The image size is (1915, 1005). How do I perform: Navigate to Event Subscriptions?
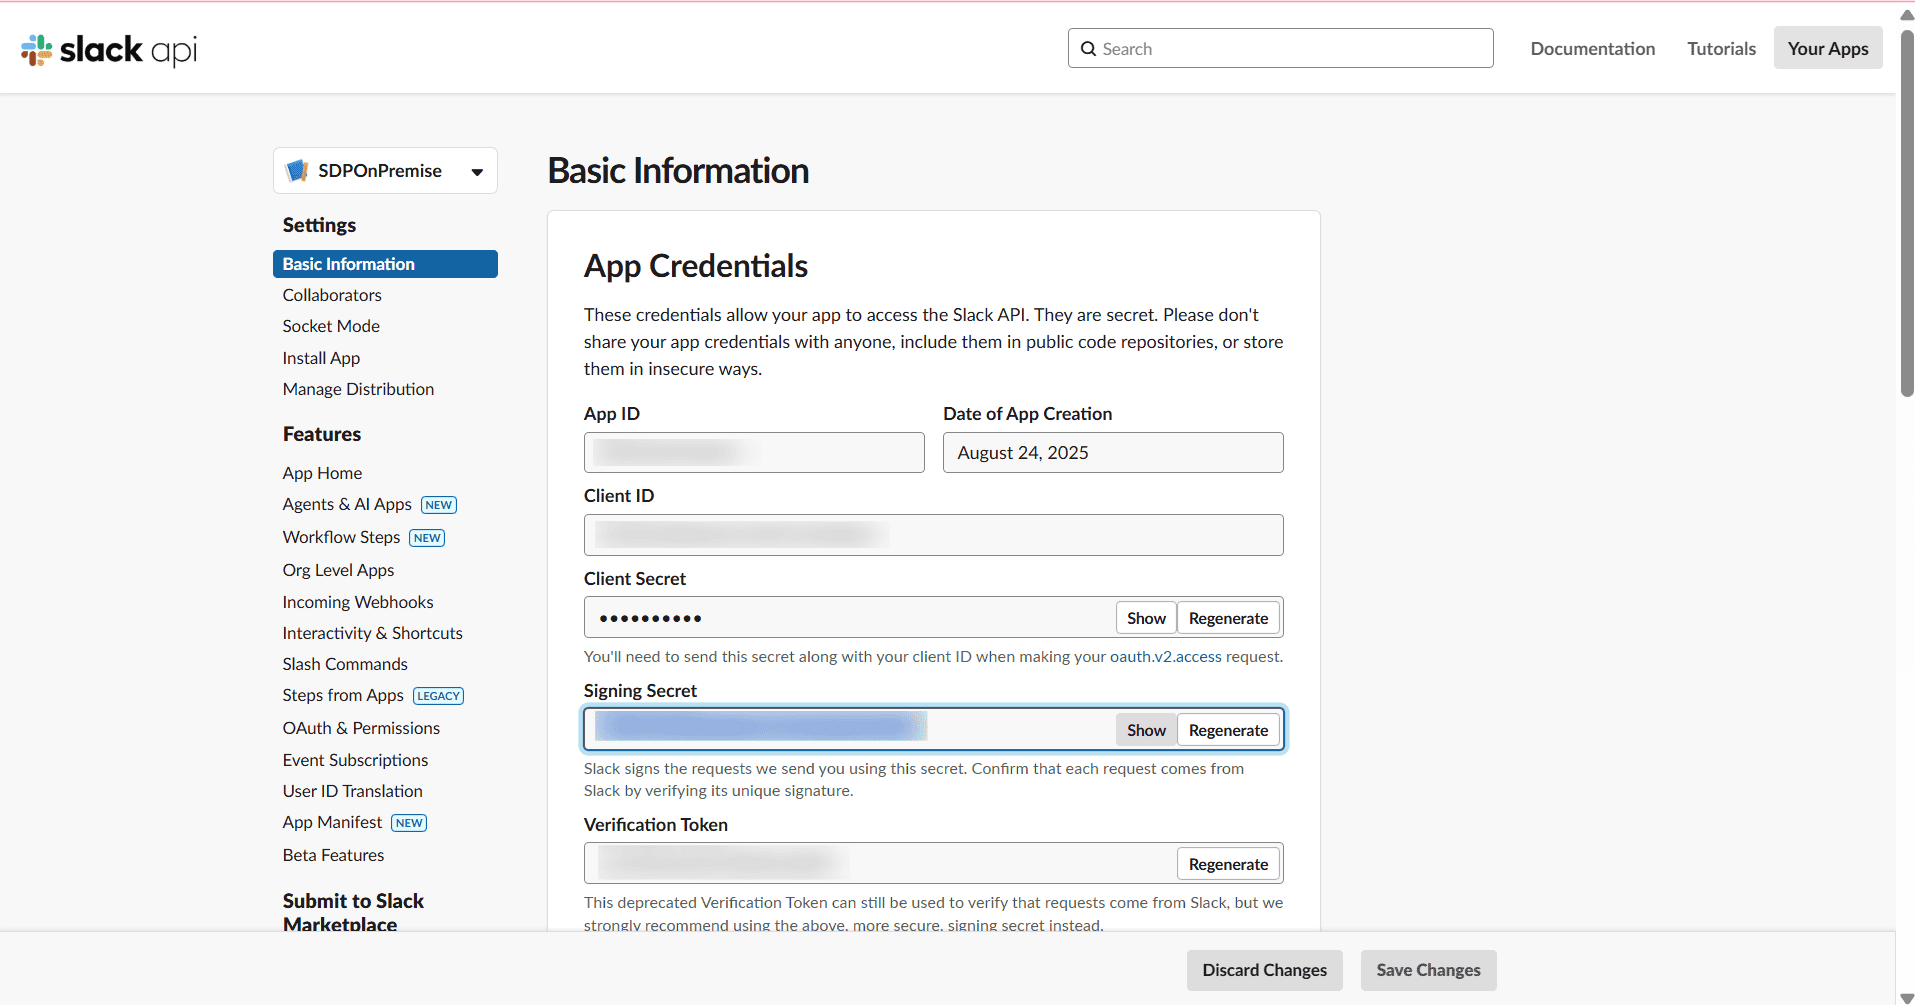(355, 760)
